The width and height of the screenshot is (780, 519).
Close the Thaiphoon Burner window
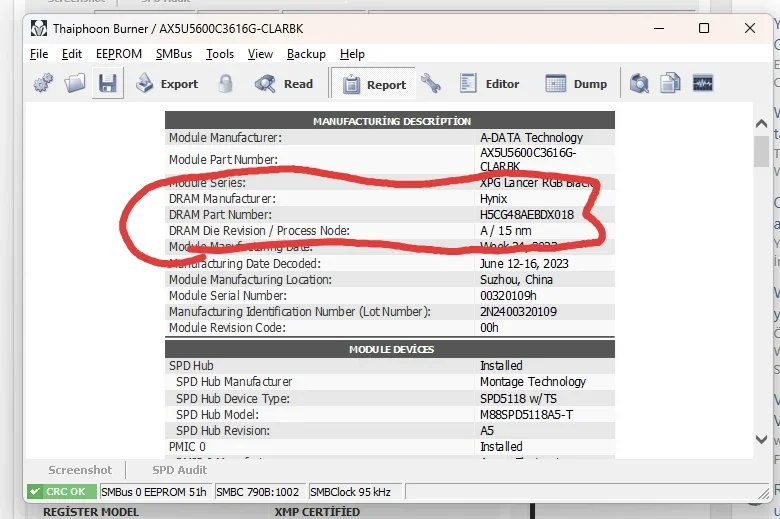(x=750, y=28)
